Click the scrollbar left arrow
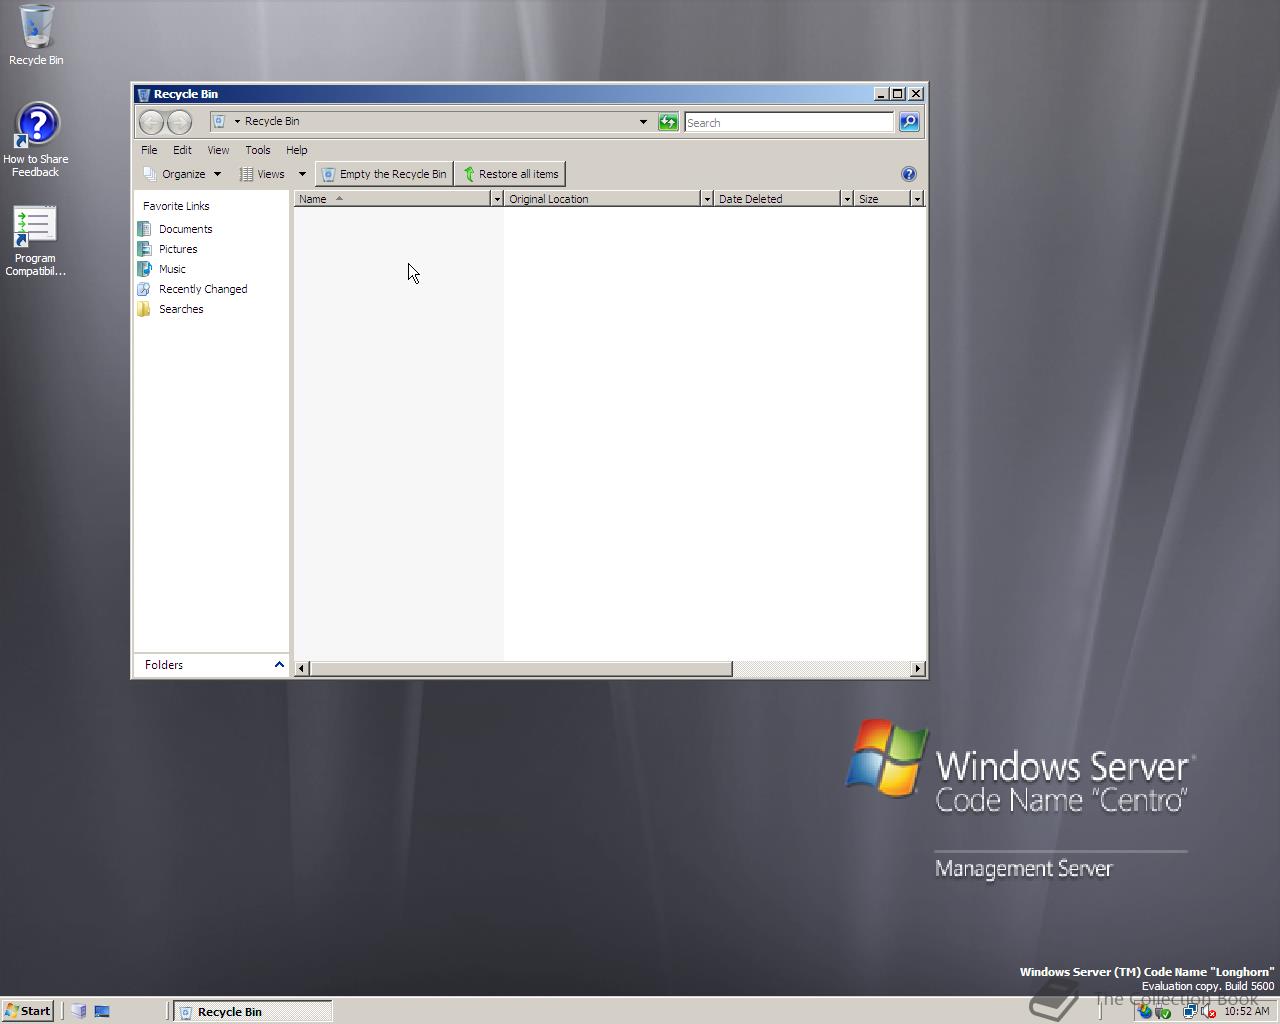1280x1024 pixels. 302,668
